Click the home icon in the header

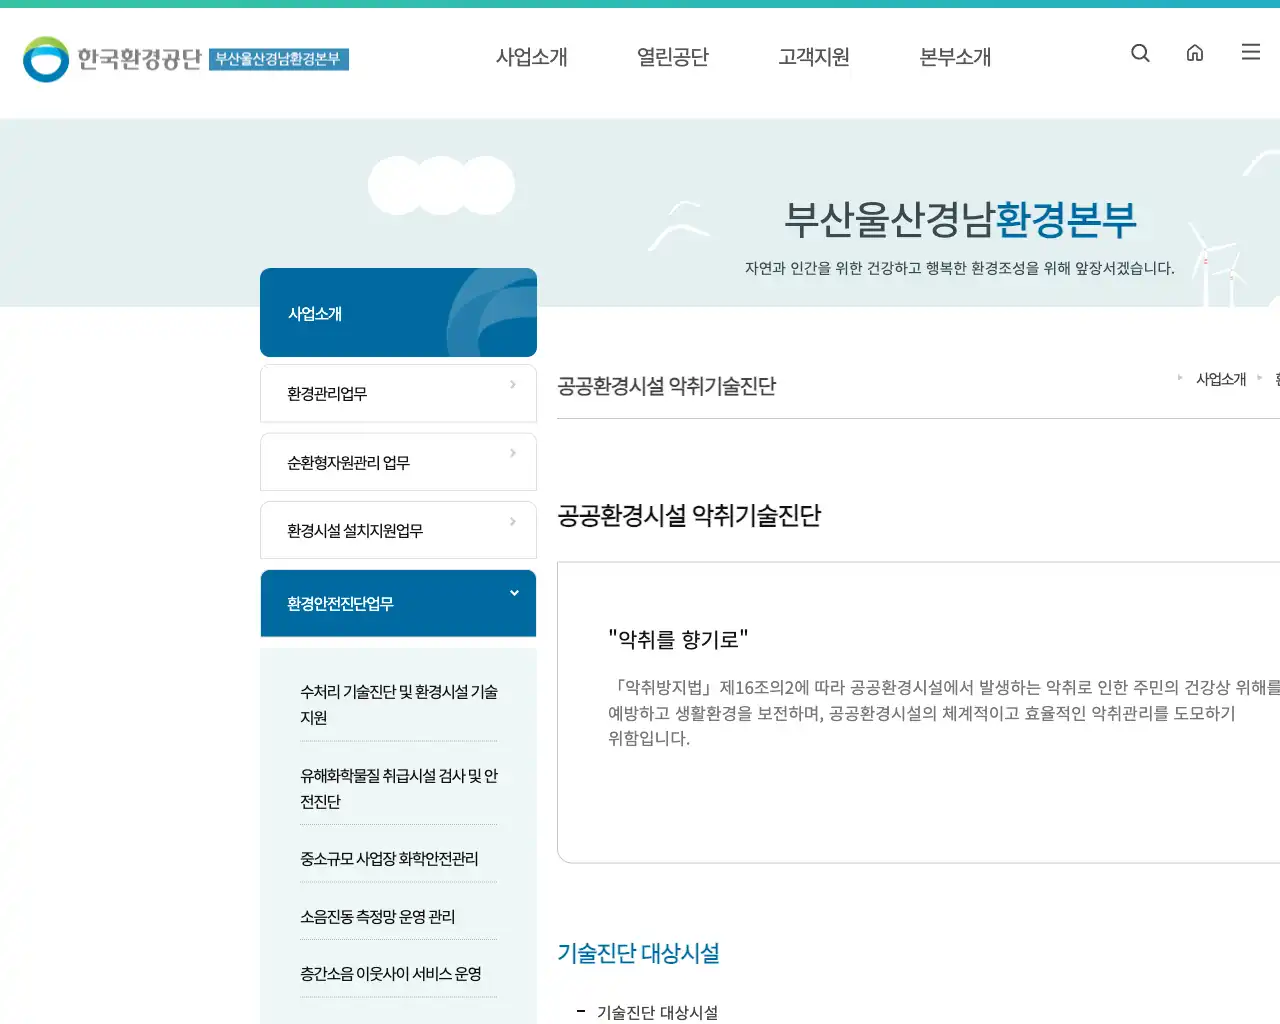[x=1195, y=53]
